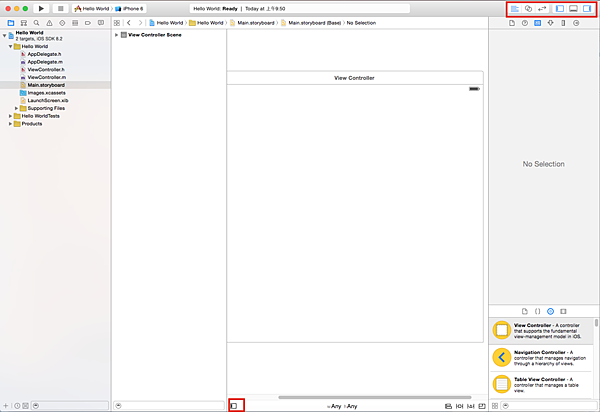
Task: Open the Pin constraints menu
Action: pyautogui.click(x=460, y=406)
